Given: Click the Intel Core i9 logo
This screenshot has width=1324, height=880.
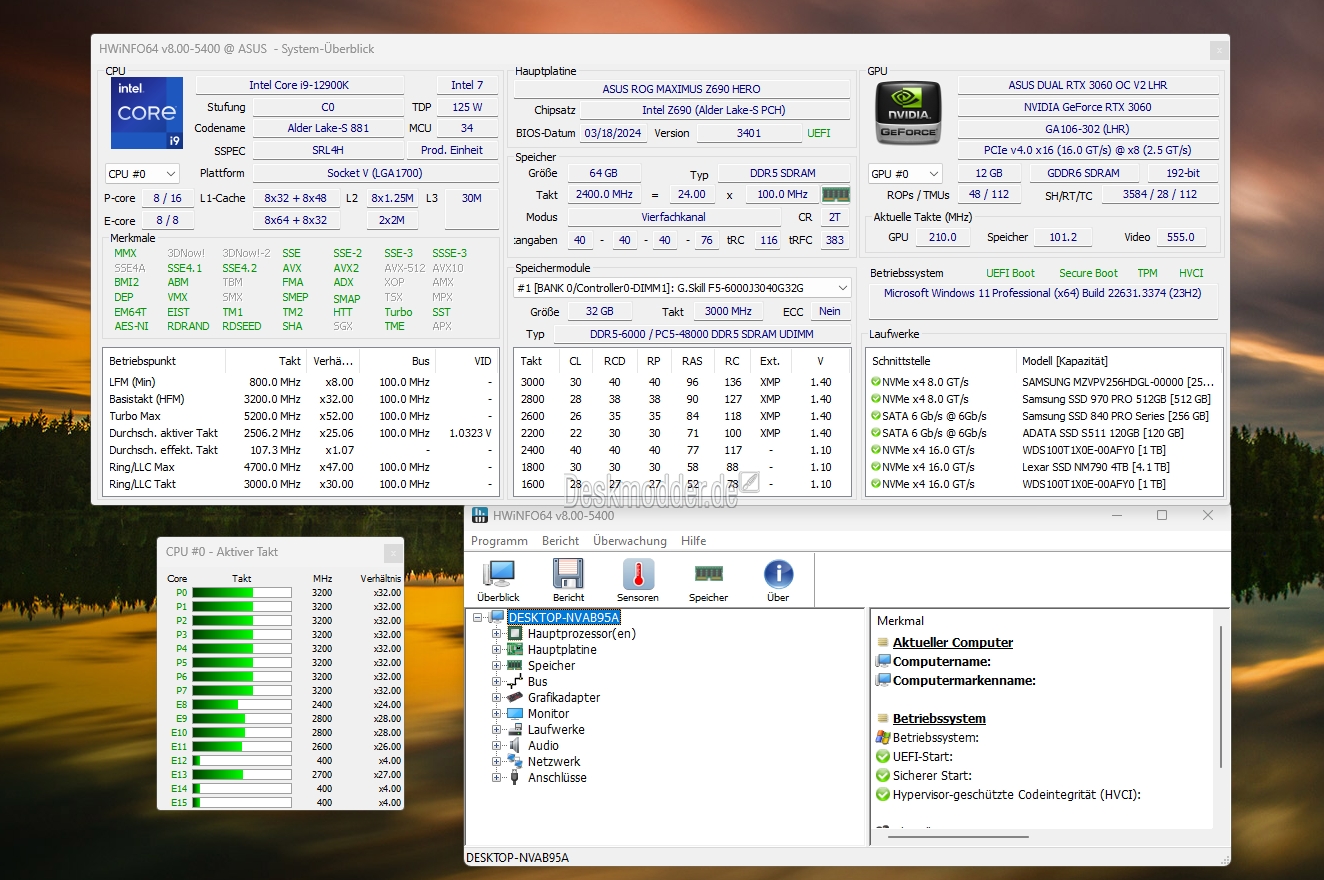Looking at the screenshot, I should tap(147, 113).
